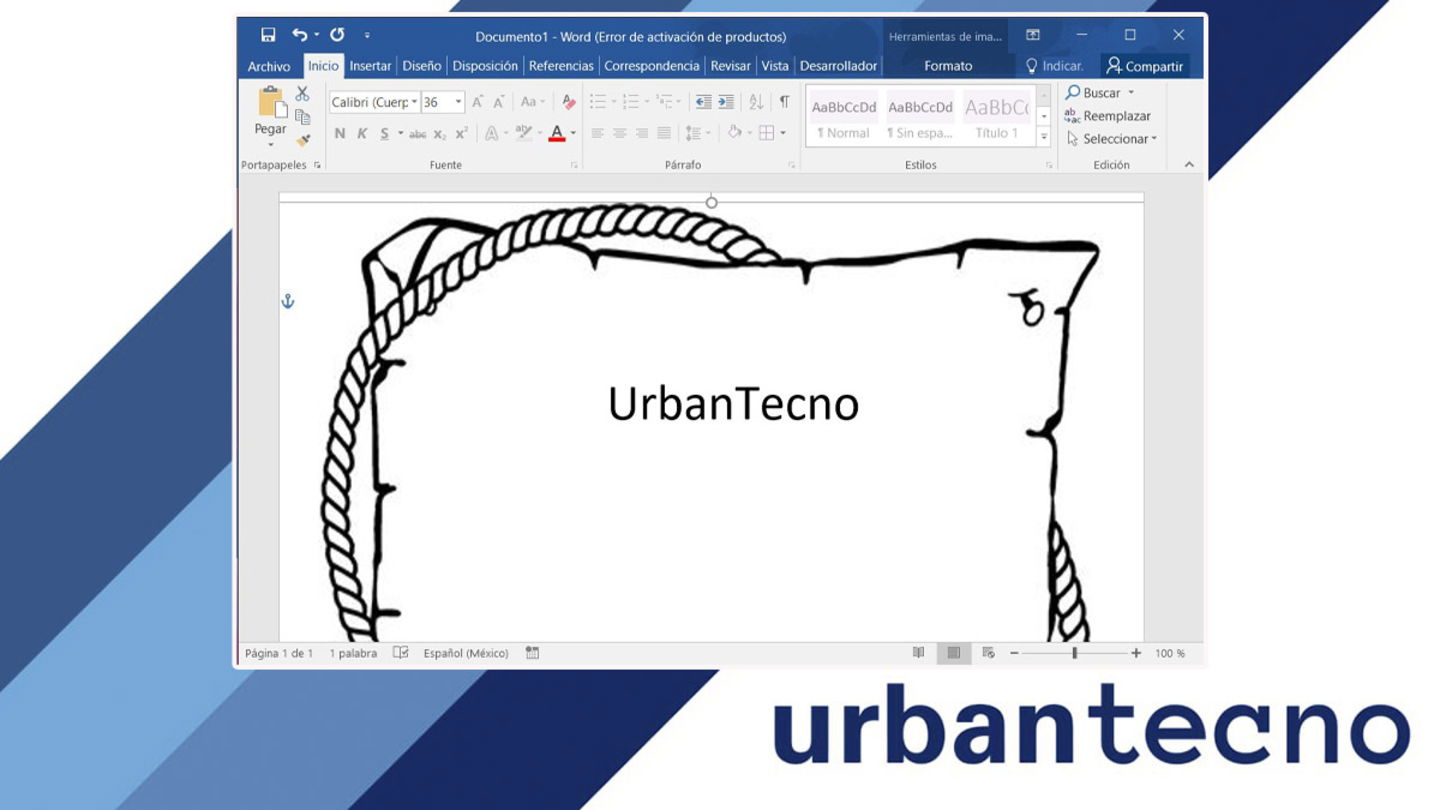Switch to the Diseño tab
The width and height of the screenshot is (1440, 810).
tap(422, 66)
